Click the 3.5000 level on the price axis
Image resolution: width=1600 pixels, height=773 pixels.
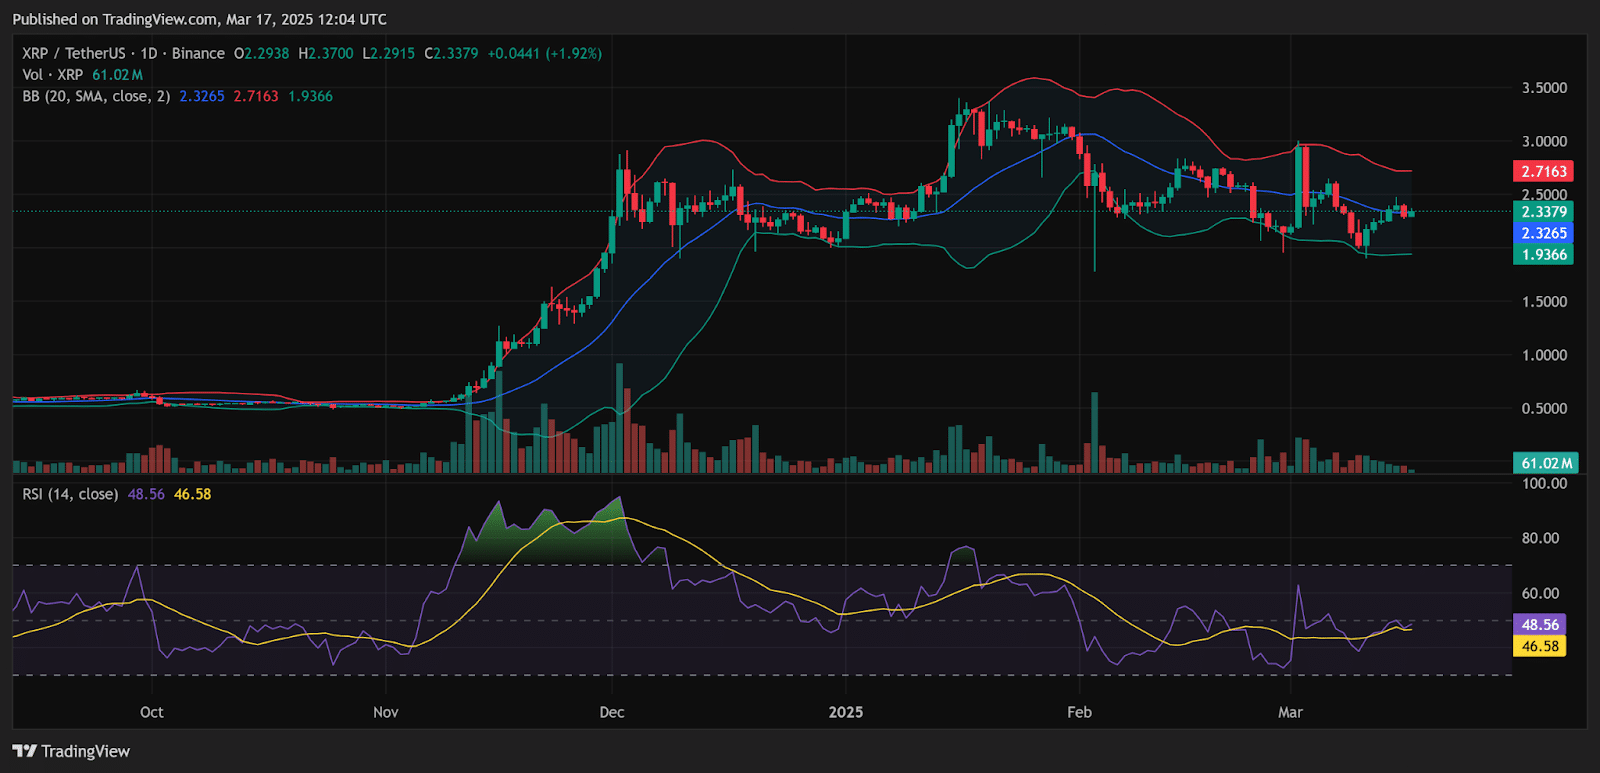1544,88
